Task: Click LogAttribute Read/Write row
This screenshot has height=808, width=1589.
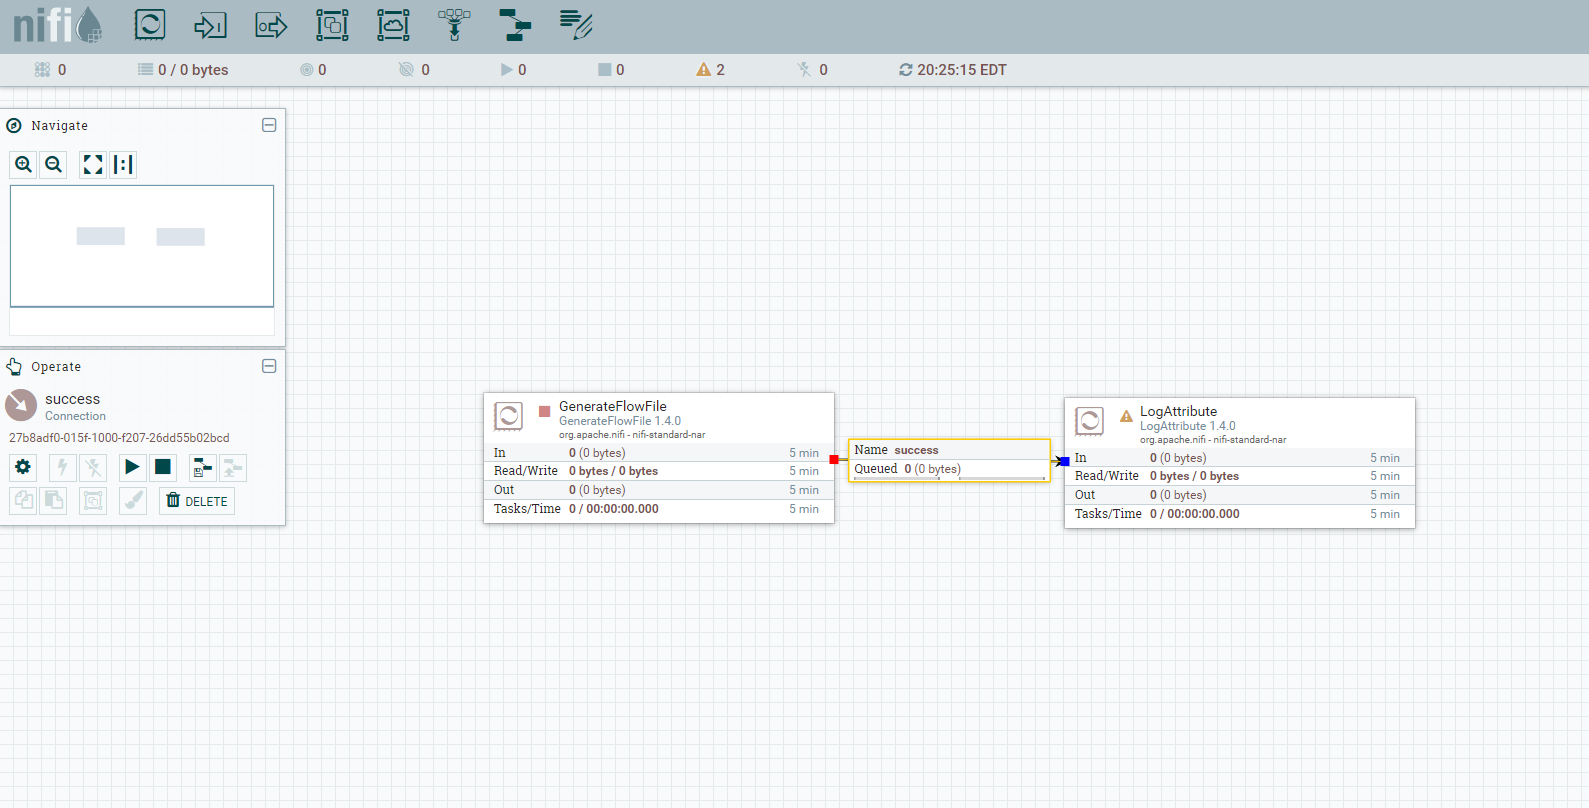Action: (x=1240, y=476)
